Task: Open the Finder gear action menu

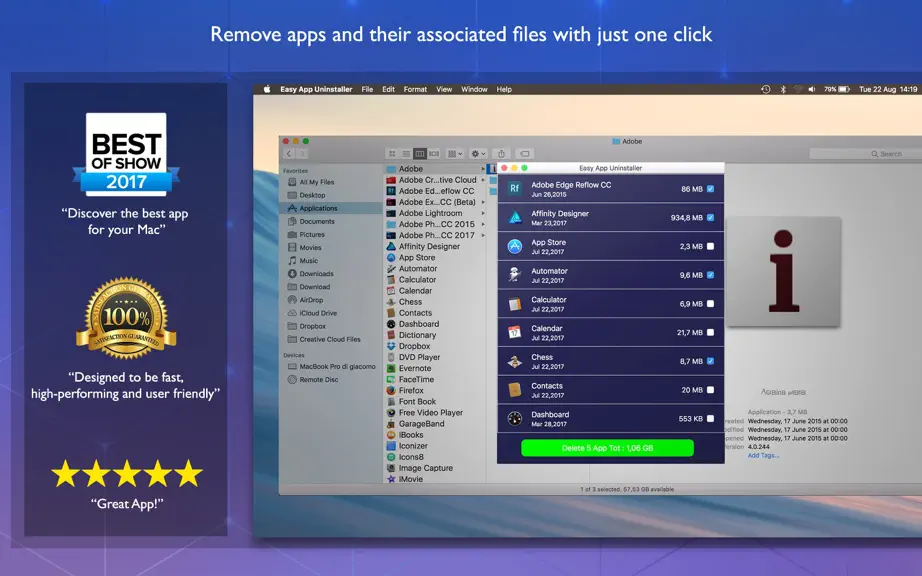Action: (479, 153)
